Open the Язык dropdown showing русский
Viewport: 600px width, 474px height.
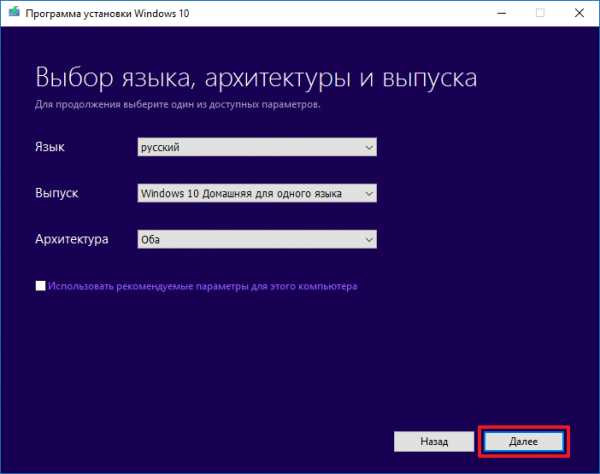click(x=257, y=147)
